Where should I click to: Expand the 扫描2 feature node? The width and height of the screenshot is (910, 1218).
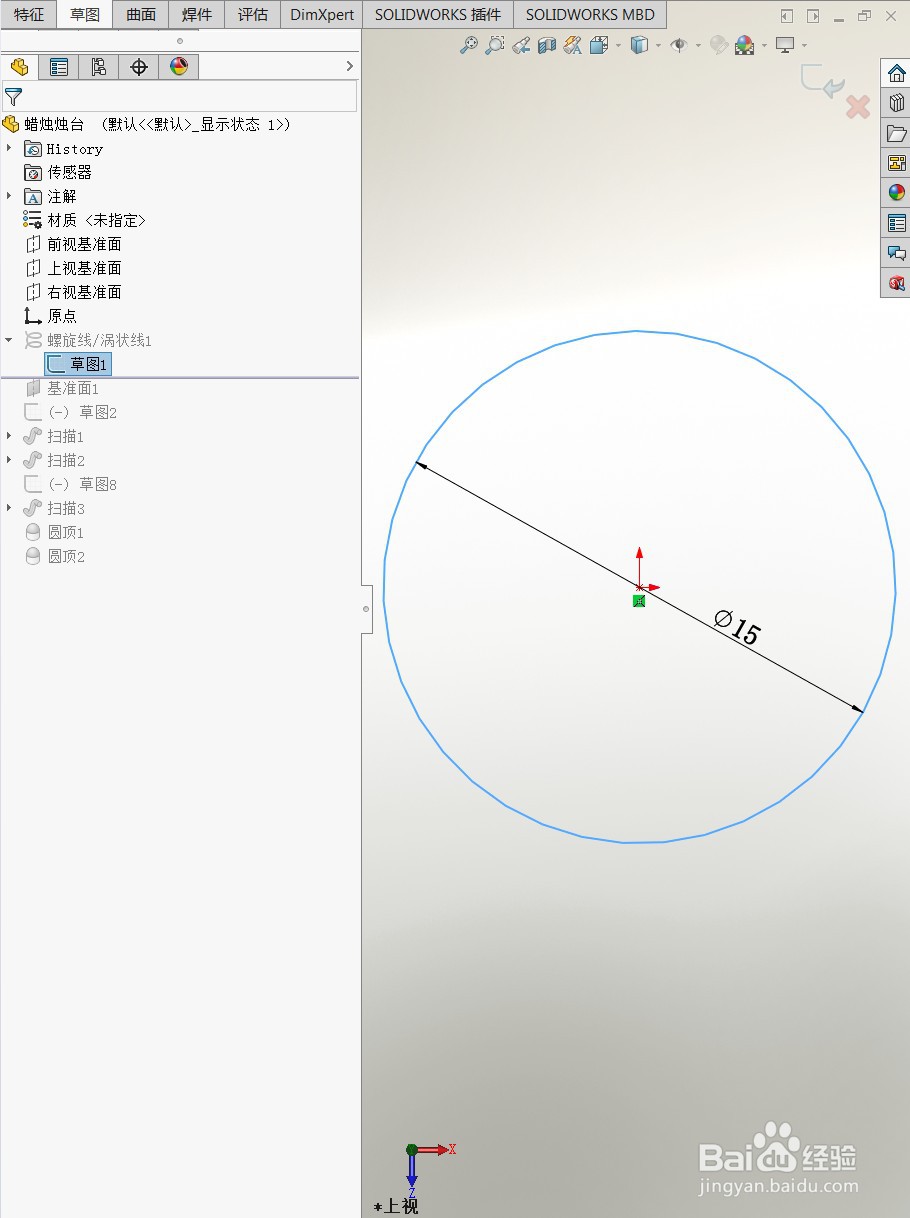(10, 460)
